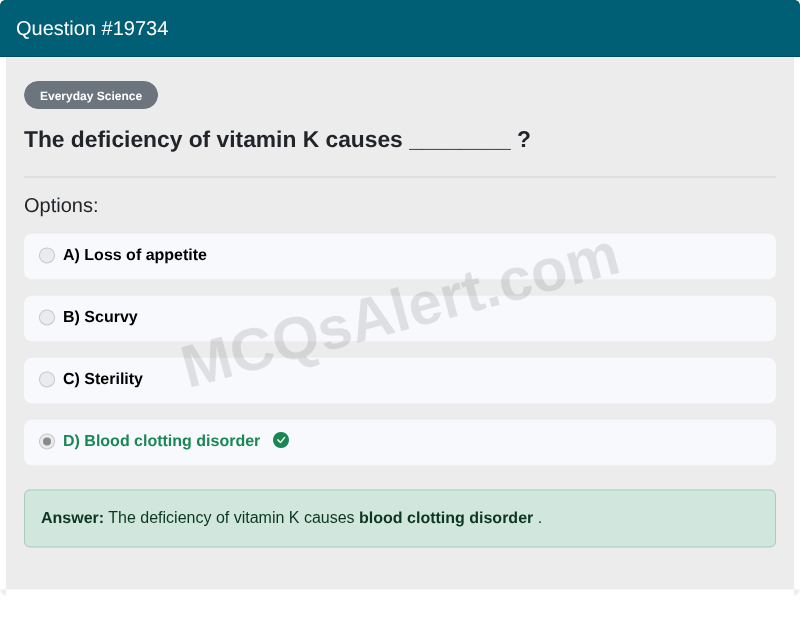Click the MCQsAlert.com watermark

[x=400, y=315]
